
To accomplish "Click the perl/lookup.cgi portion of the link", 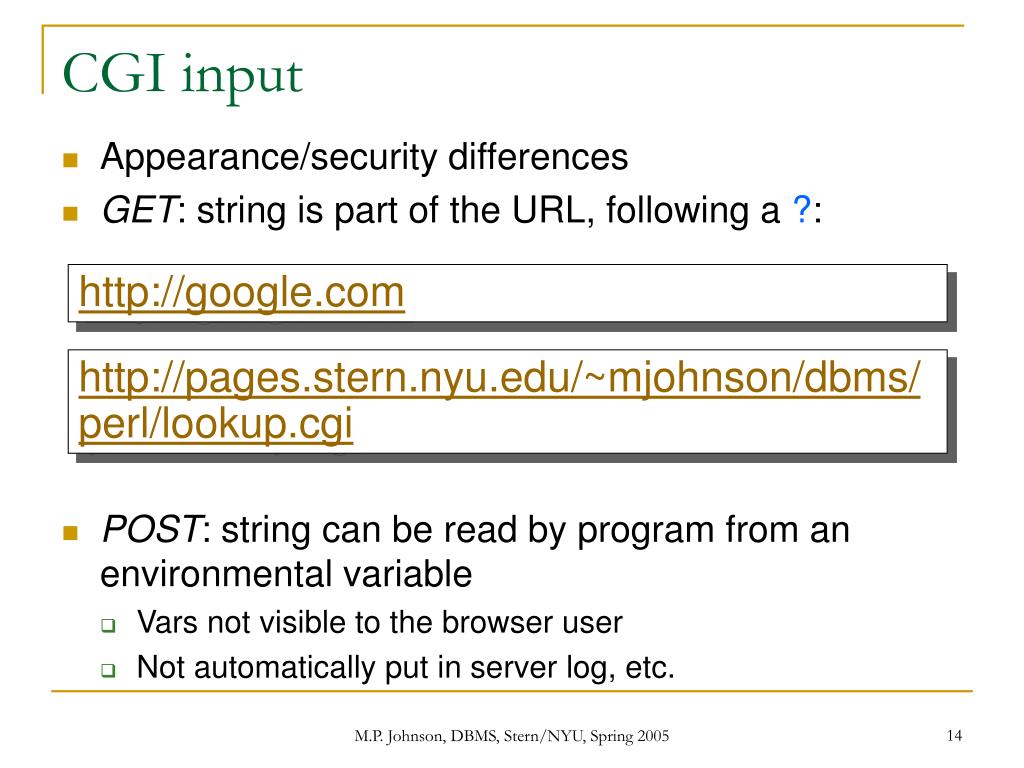I will (216, 424).
